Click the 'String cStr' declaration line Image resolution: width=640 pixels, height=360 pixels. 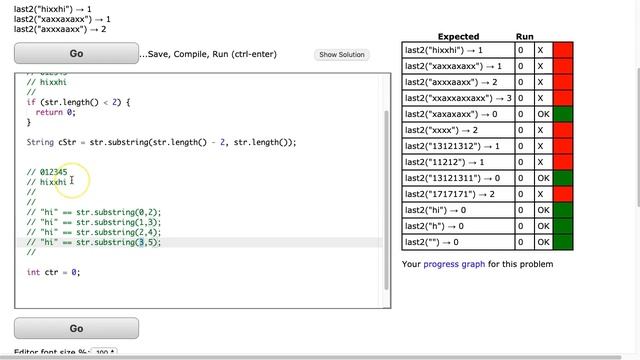coord(161,142)
